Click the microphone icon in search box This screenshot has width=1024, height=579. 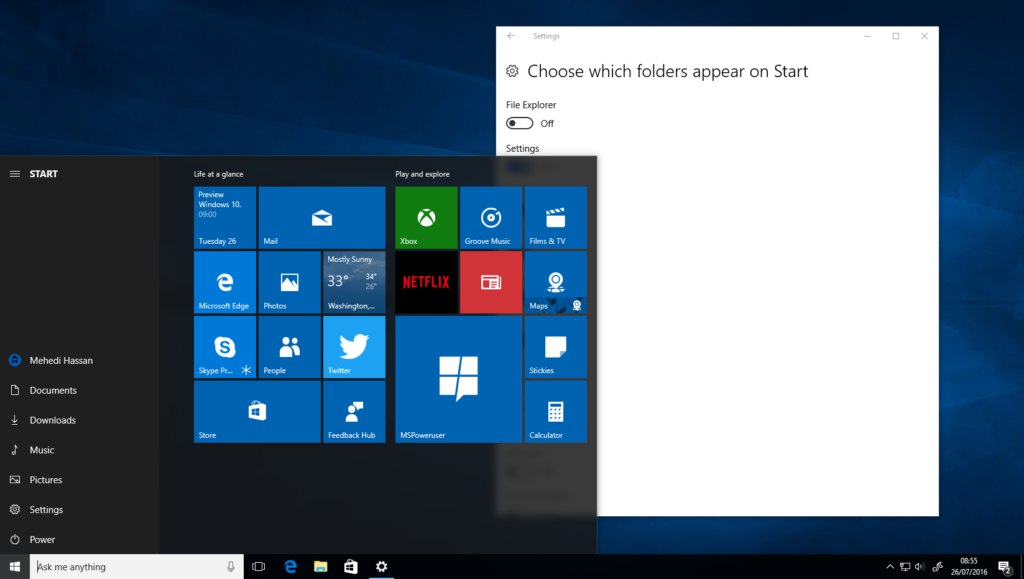tap(231, 567)
